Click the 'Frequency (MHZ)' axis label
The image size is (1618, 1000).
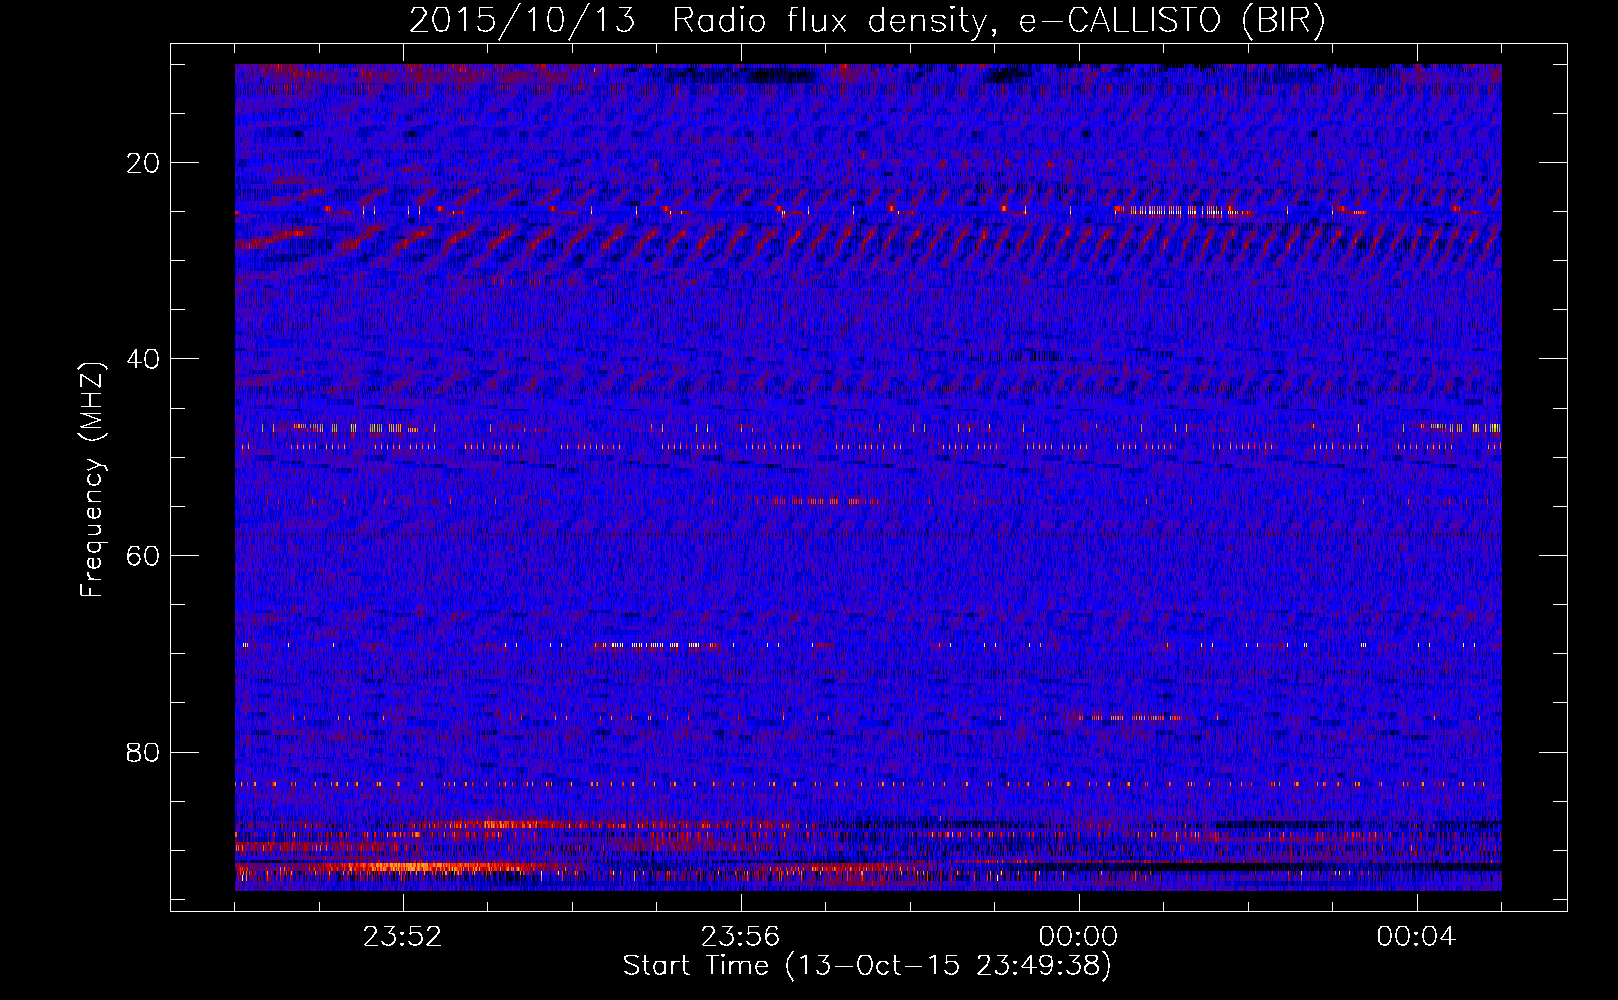point(92,480)
